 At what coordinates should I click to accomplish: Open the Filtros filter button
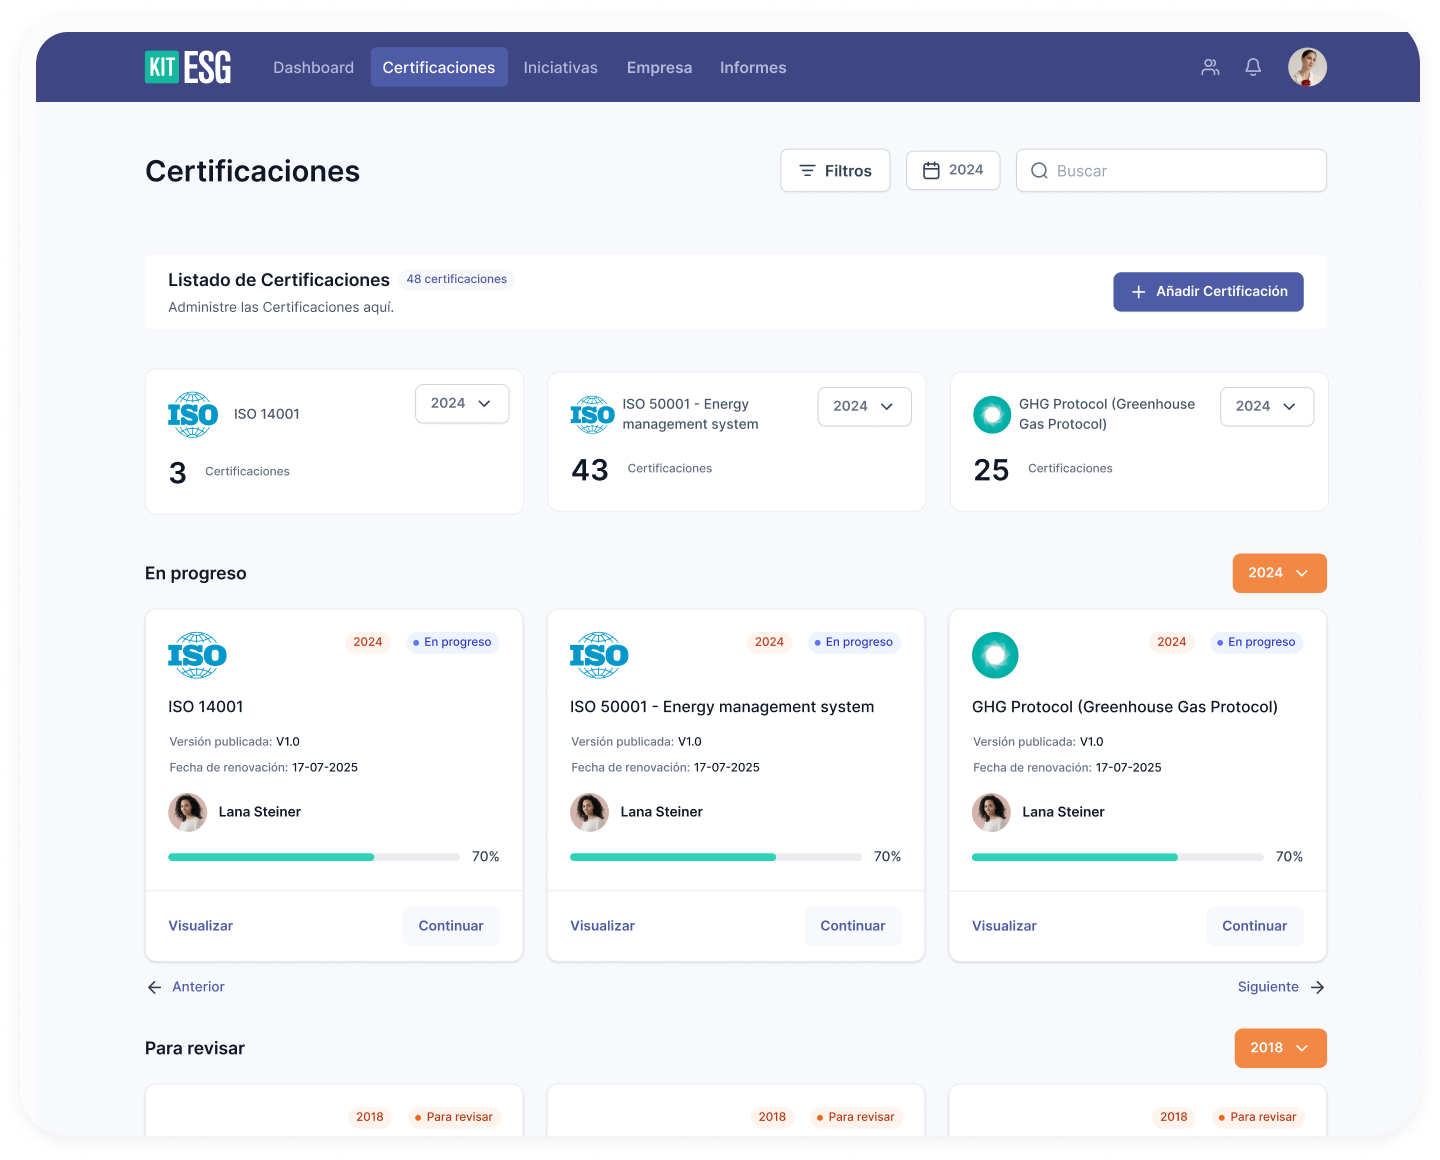pos(835,171)
